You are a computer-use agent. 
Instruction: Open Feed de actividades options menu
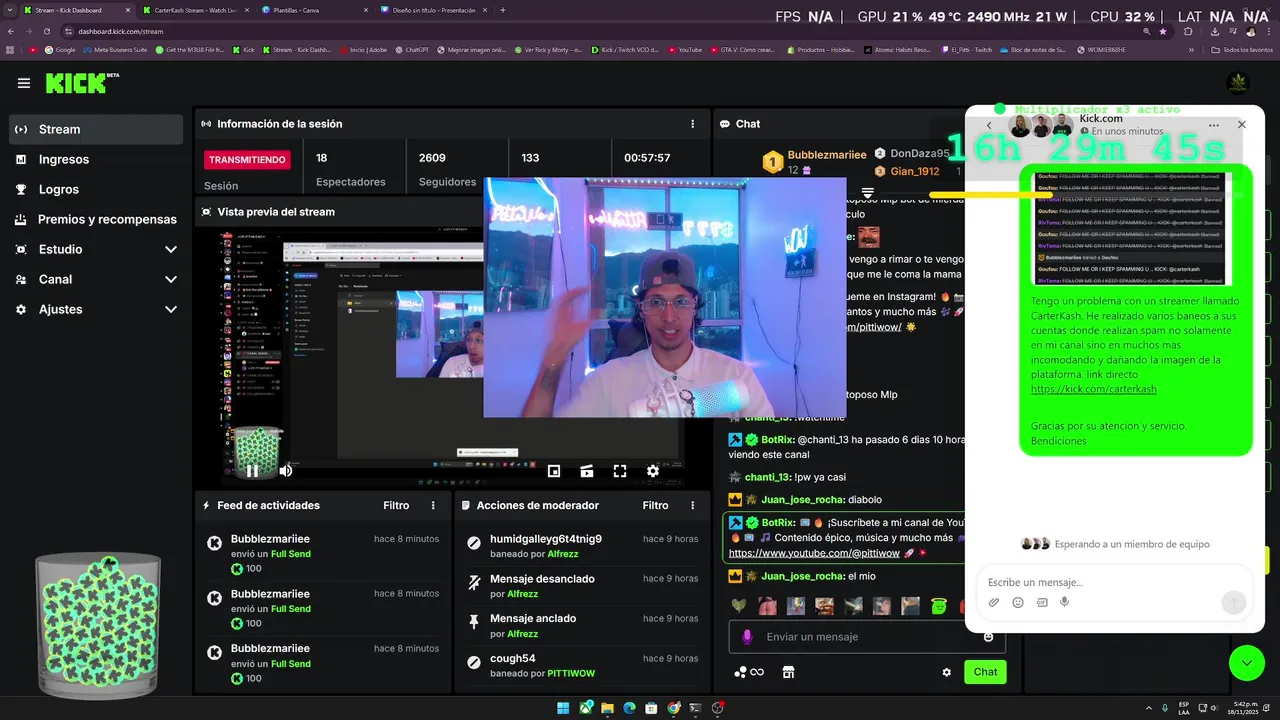tap(433, 506)
